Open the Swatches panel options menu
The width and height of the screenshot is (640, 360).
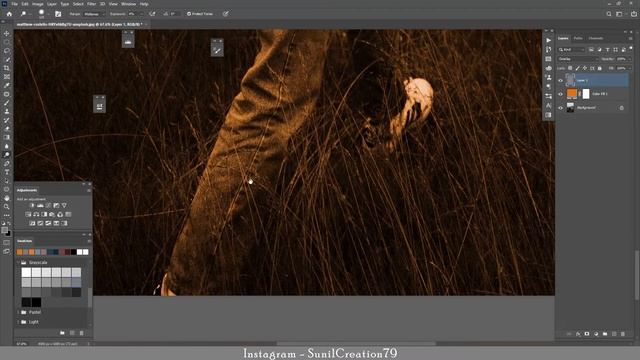(x=89, y=241)
